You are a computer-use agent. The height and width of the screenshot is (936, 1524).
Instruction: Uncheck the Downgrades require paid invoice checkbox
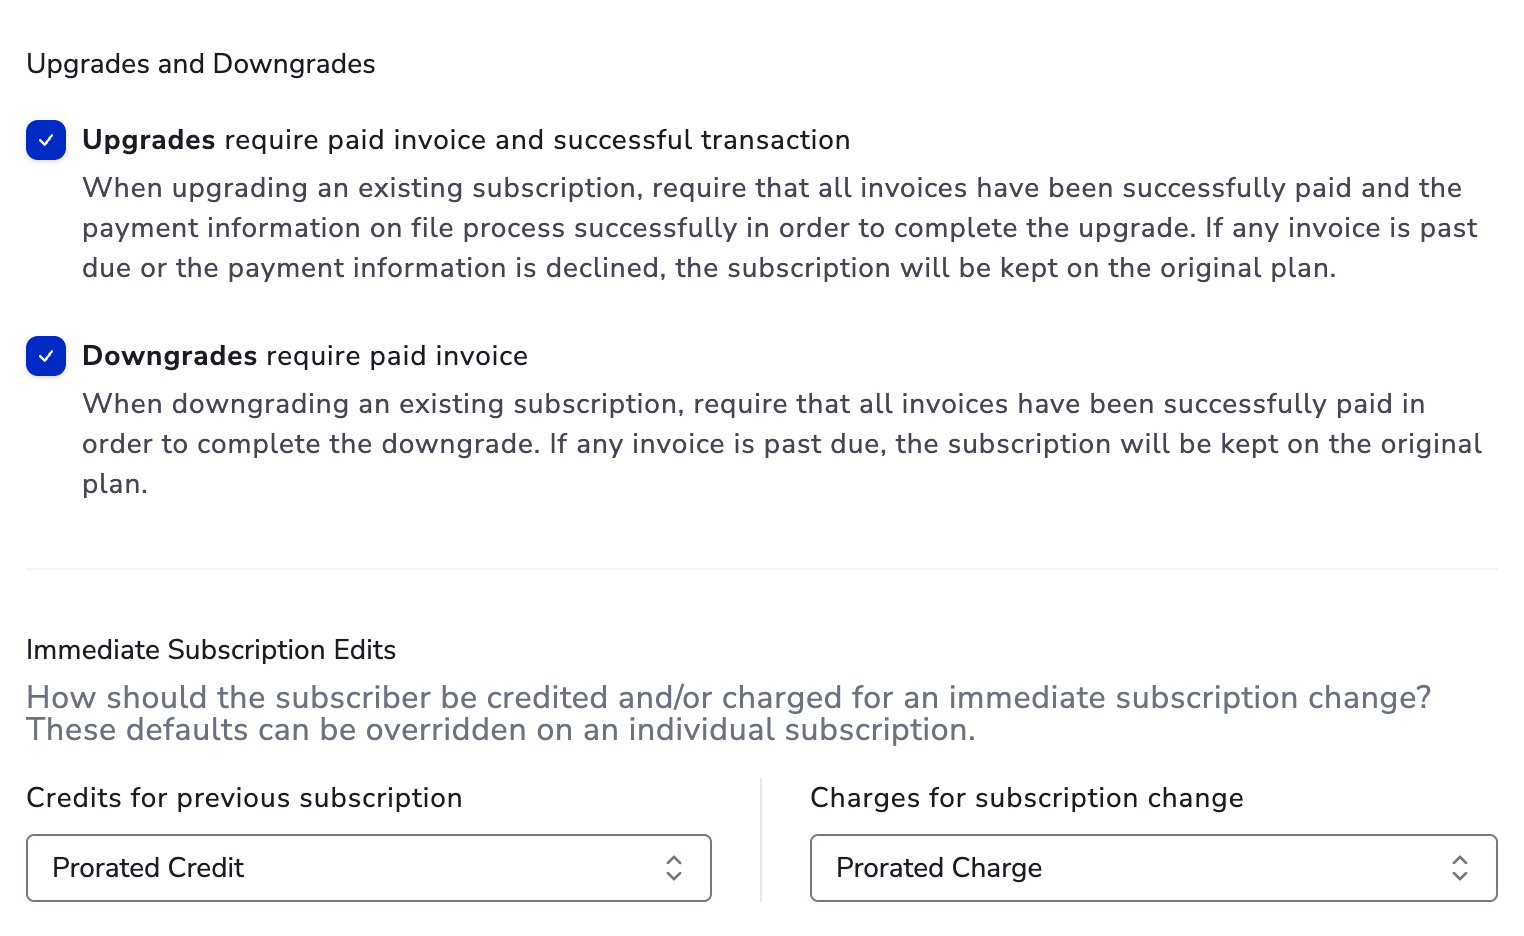46,356
